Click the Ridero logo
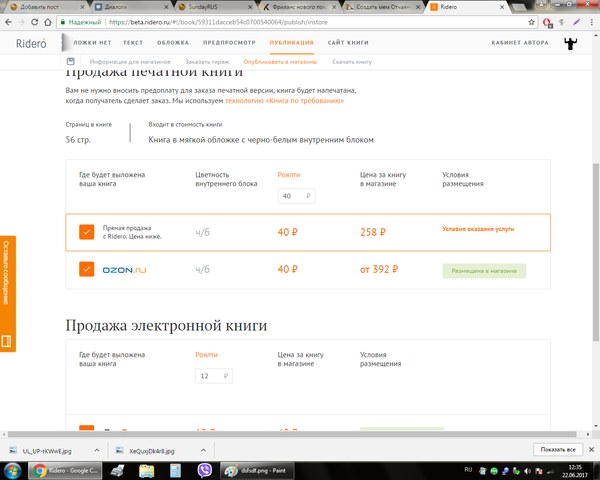600x480 pixels. click(x=31, y=43)
